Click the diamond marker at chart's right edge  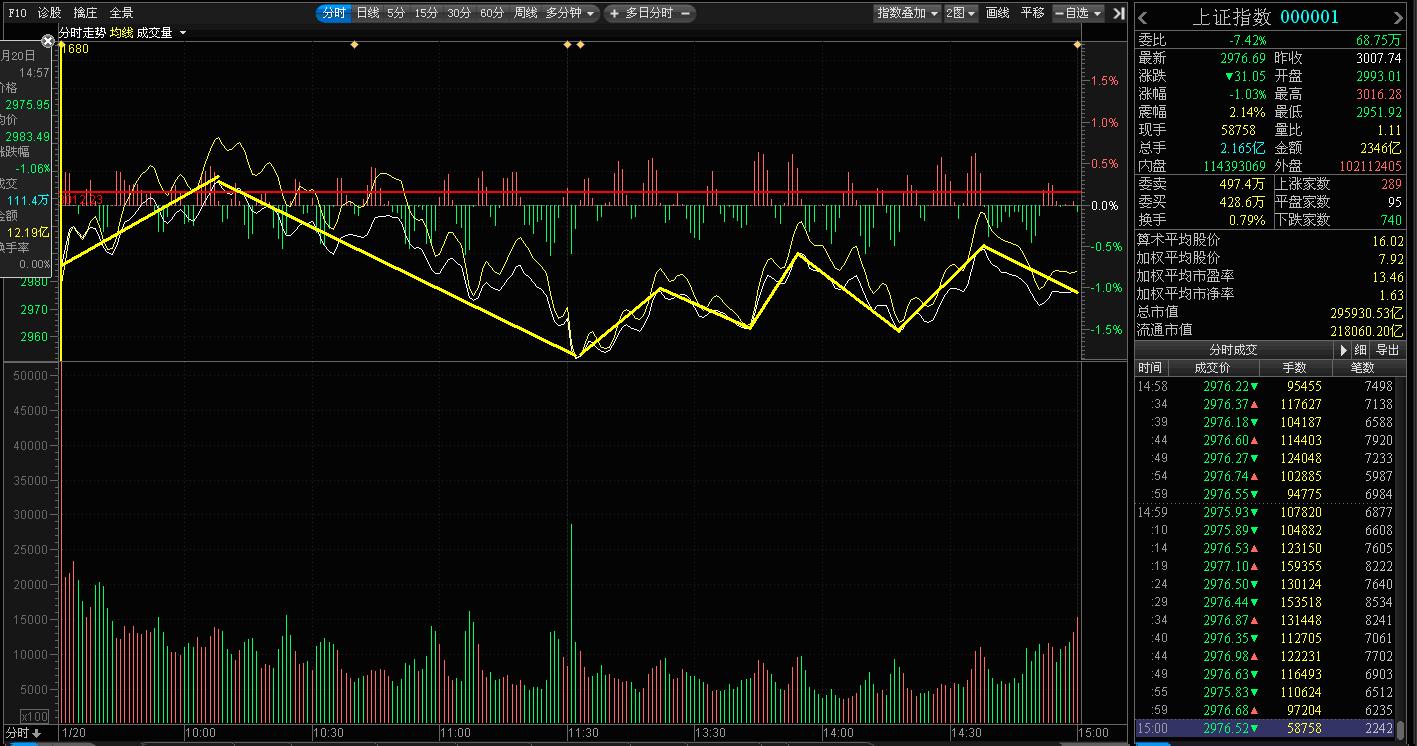[x=1077, y=44]
